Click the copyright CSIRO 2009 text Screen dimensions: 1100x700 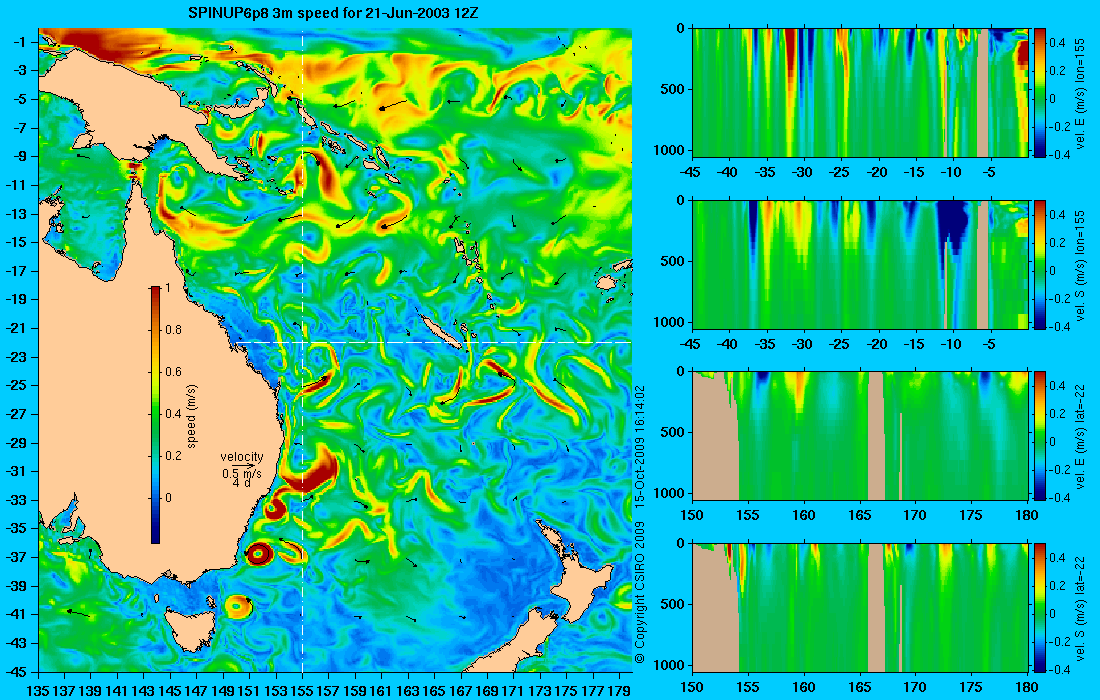click(x=639, y=593)
